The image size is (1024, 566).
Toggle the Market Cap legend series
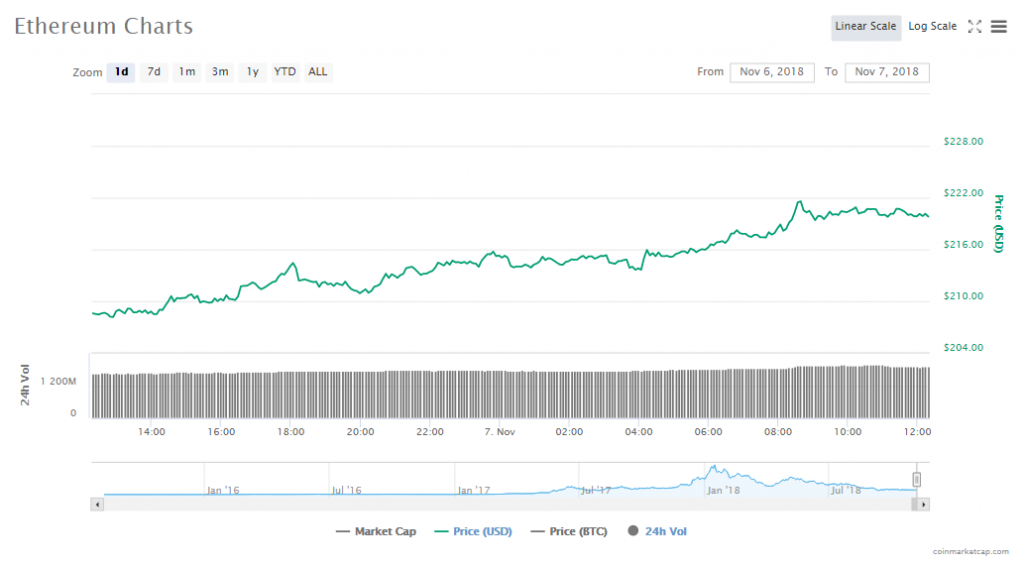(376, 531)
